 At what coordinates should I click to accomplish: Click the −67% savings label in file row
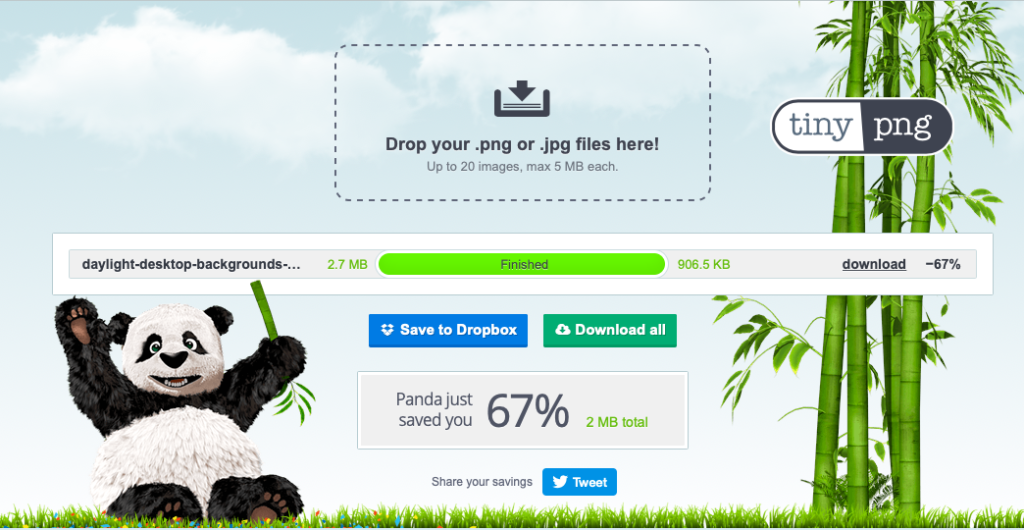943,264
